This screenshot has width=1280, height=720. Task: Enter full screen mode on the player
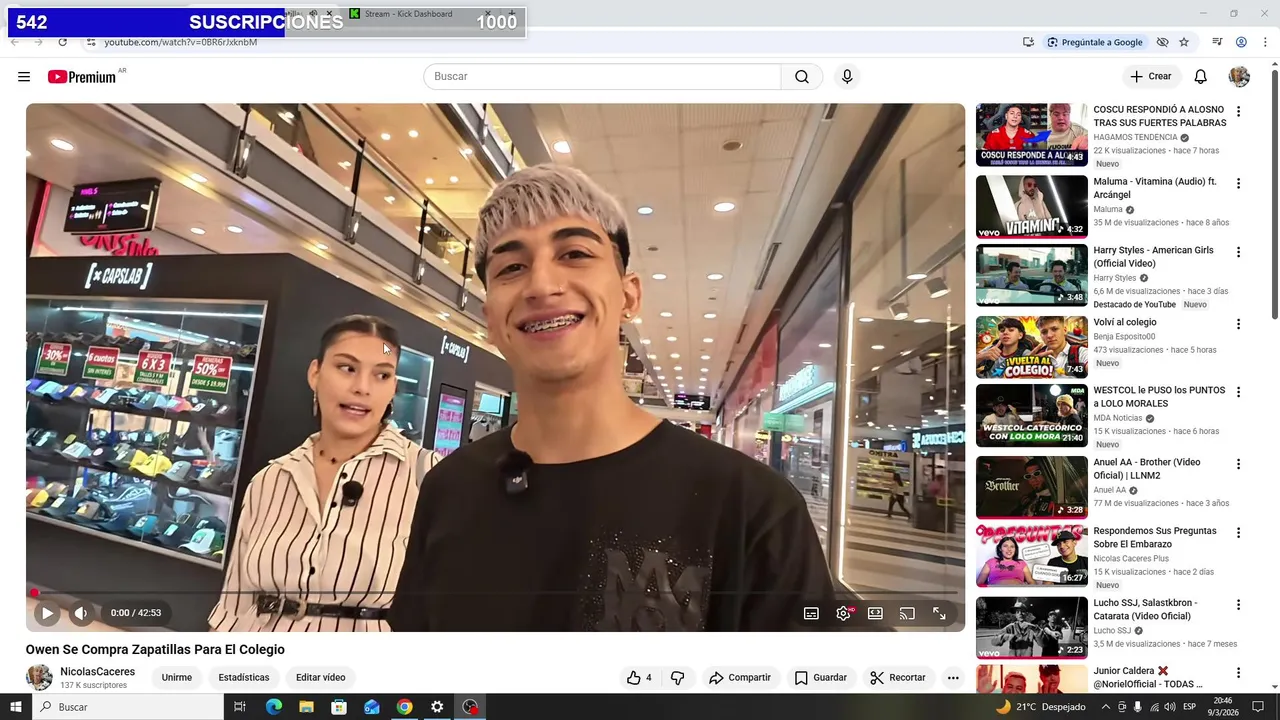click(x=939, y=614)
